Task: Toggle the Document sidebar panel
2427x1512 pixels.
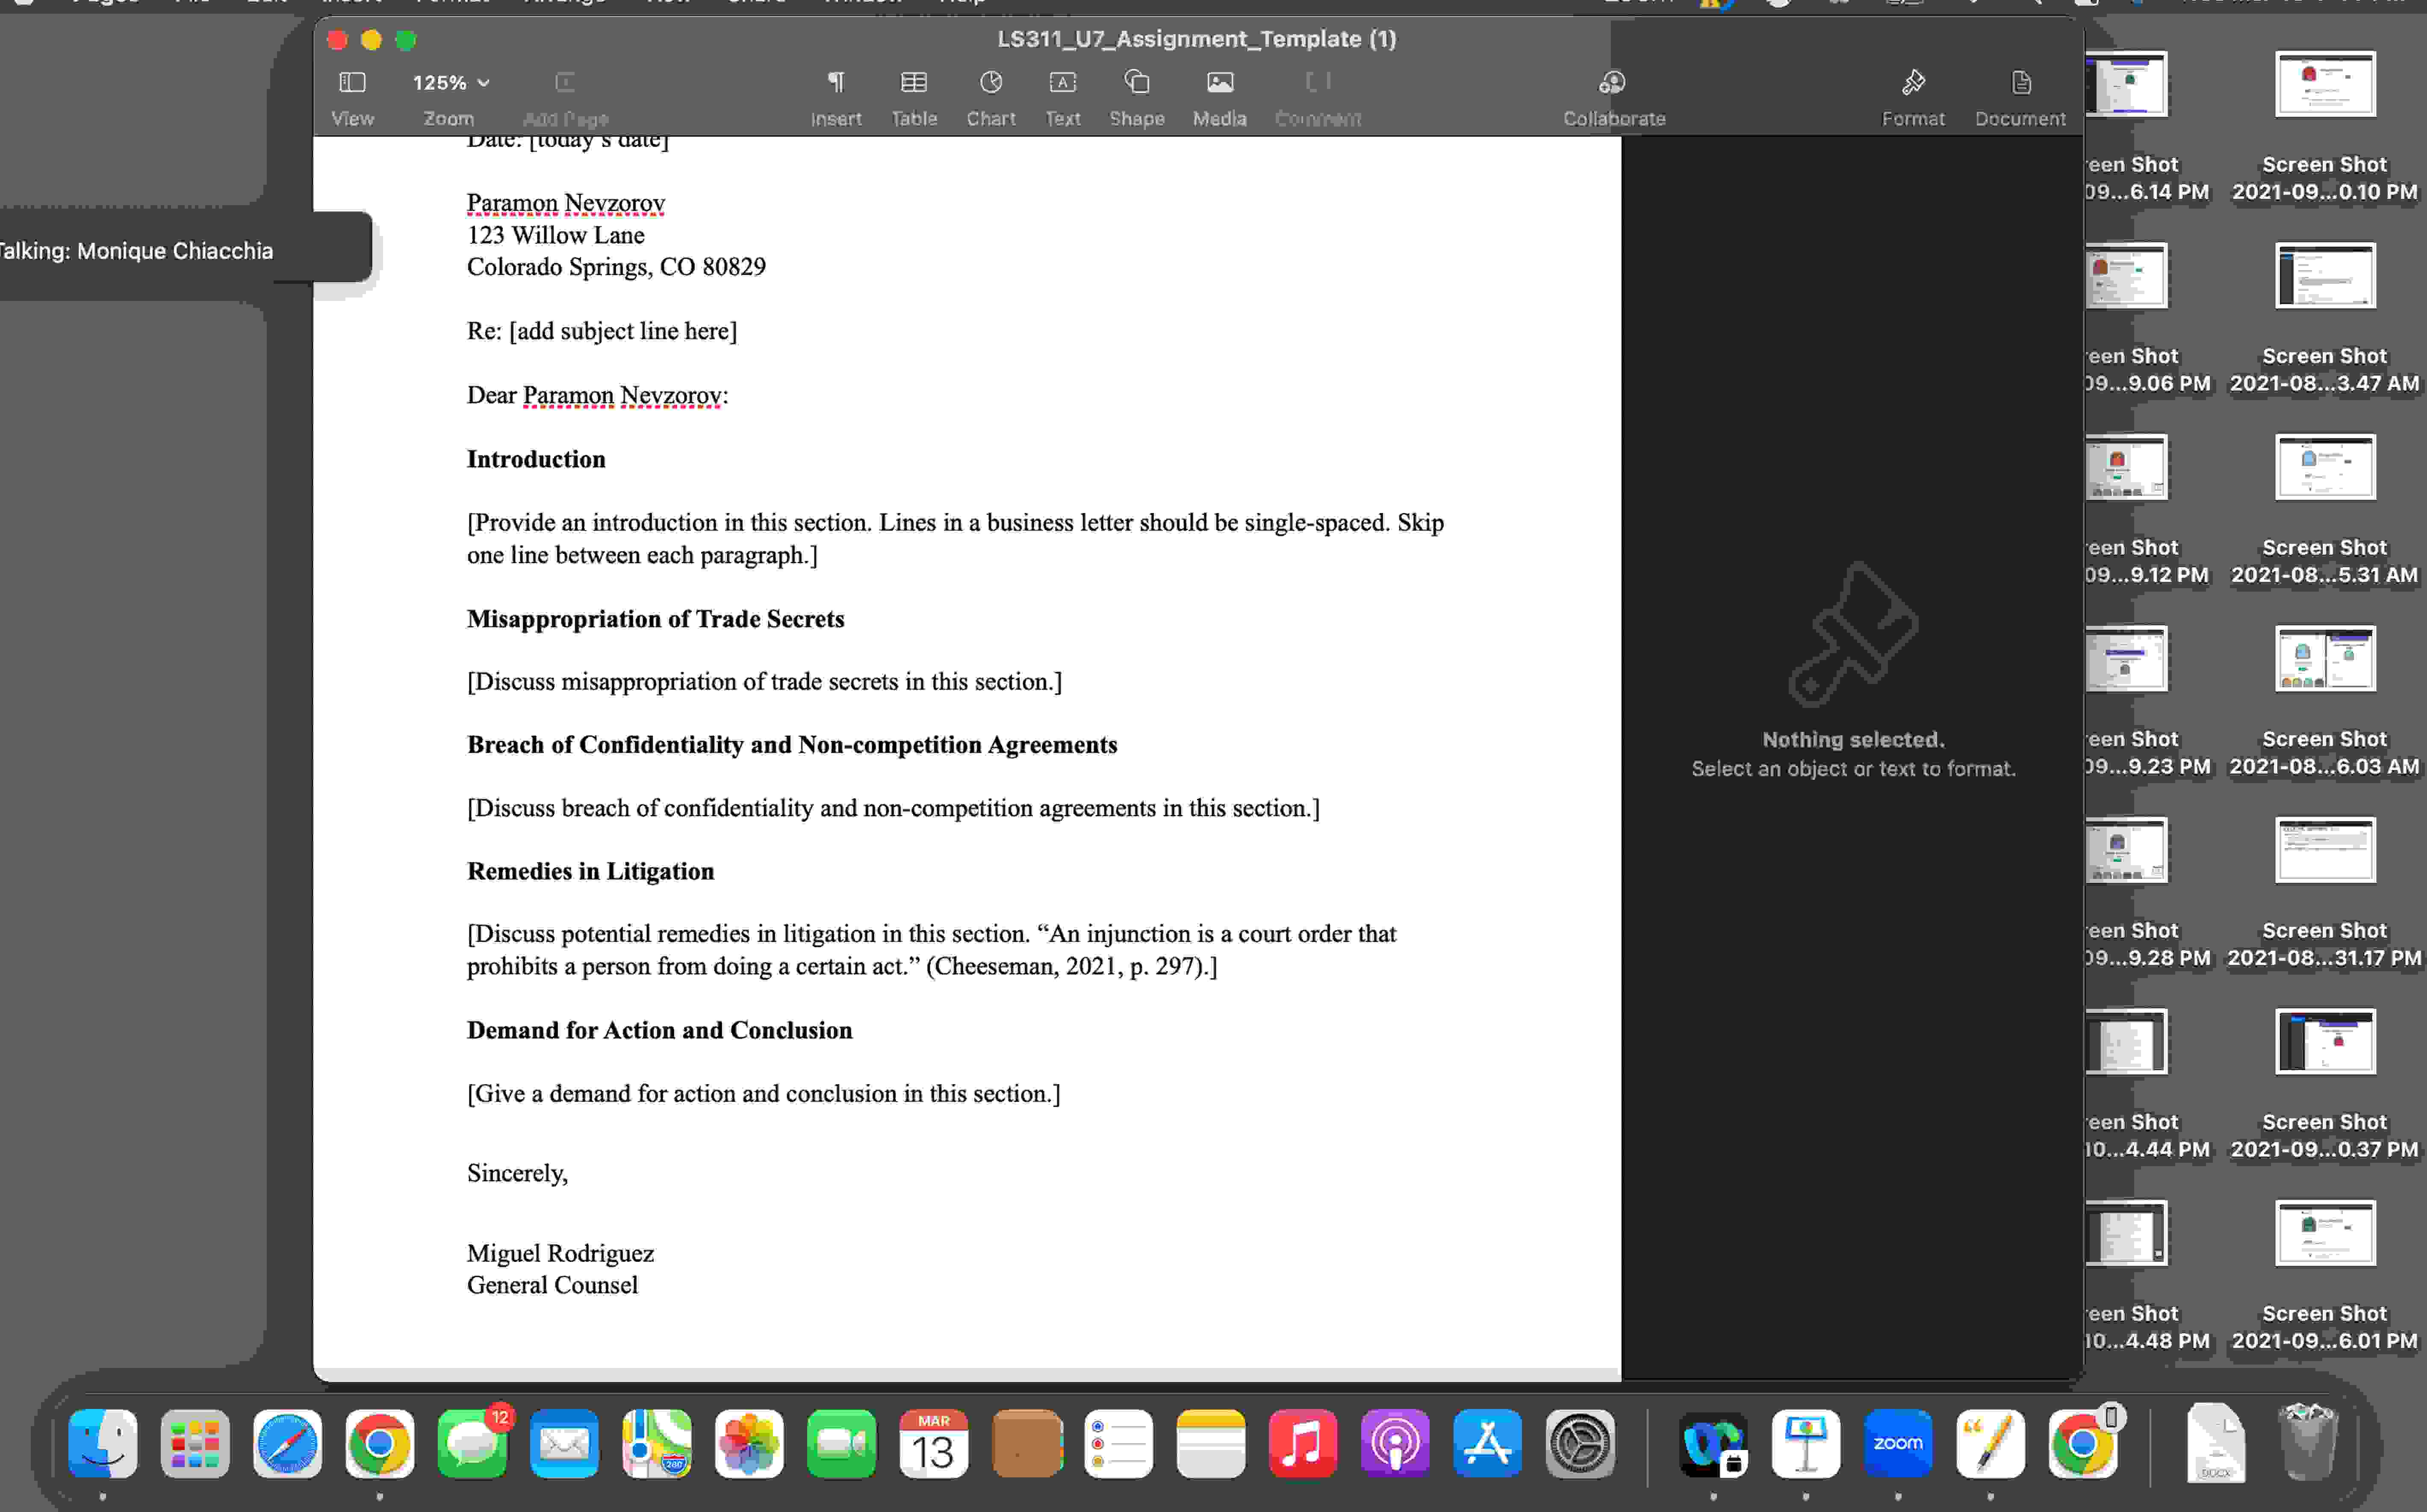Action: (2020, 95)
